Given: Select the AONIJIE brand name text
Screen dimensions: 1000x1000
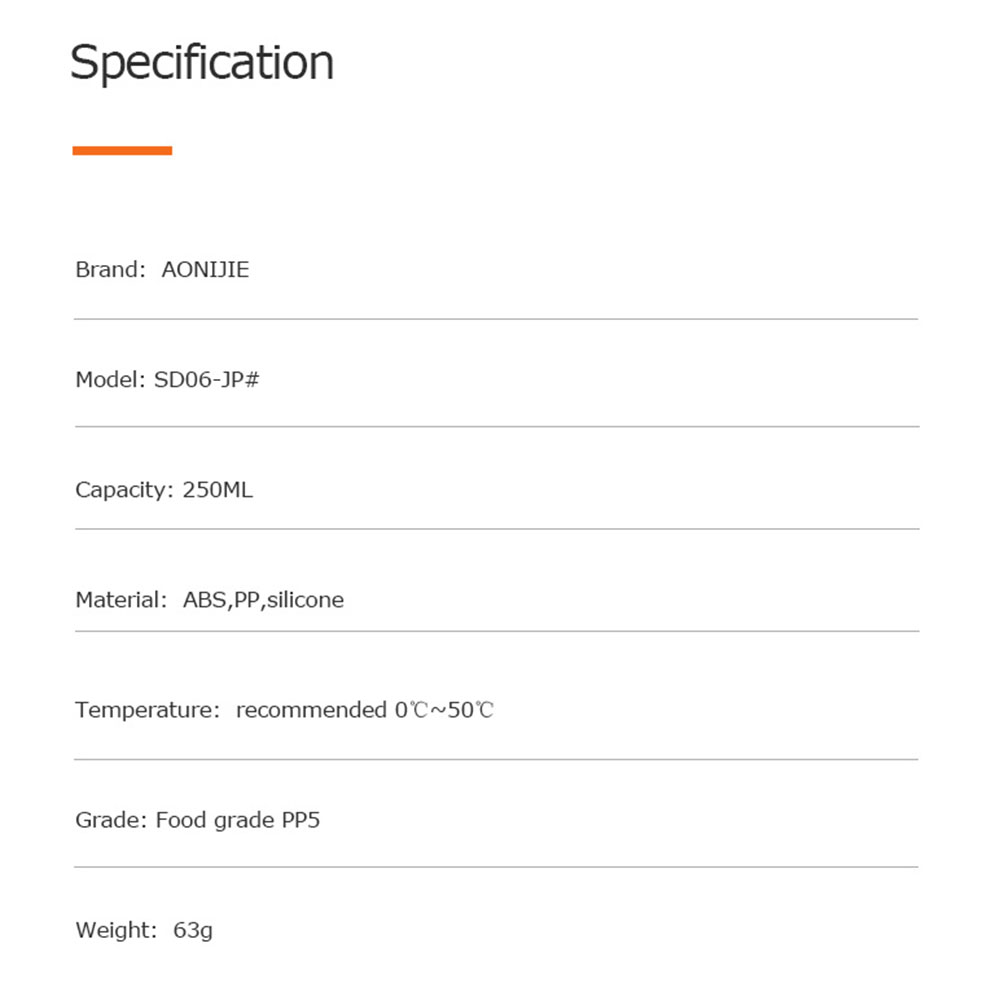Looking at the screenshot, I should (x=205, y=270).
